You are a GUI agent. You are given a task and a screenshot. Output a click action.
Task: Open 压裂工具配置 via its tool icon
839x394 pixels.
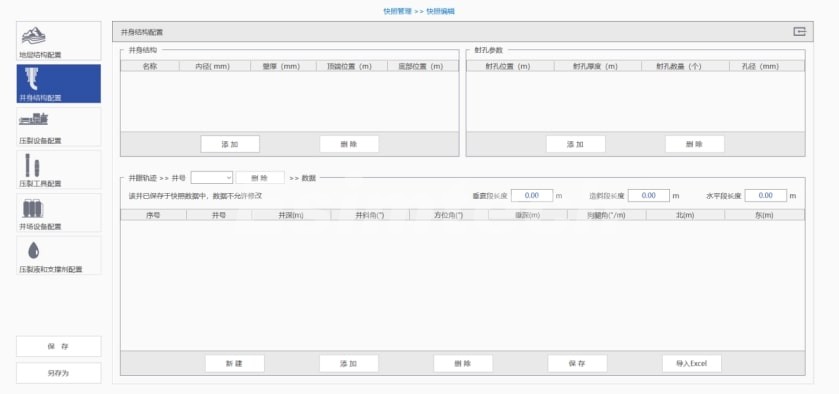(x=32, y=165)
